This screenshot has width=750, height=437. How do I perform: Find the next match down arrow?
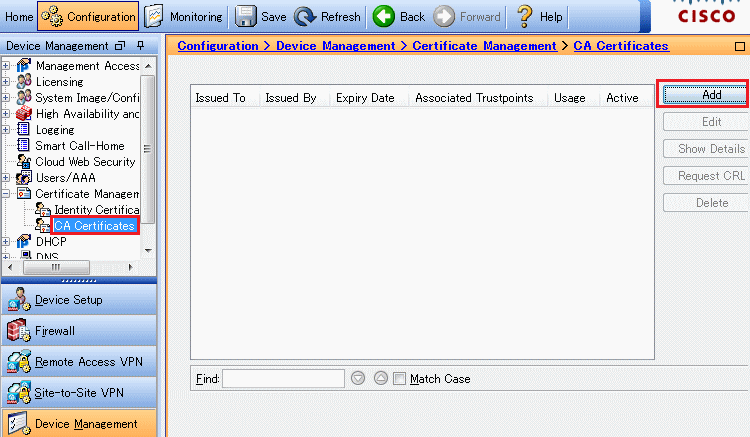(x=358, y=379)
